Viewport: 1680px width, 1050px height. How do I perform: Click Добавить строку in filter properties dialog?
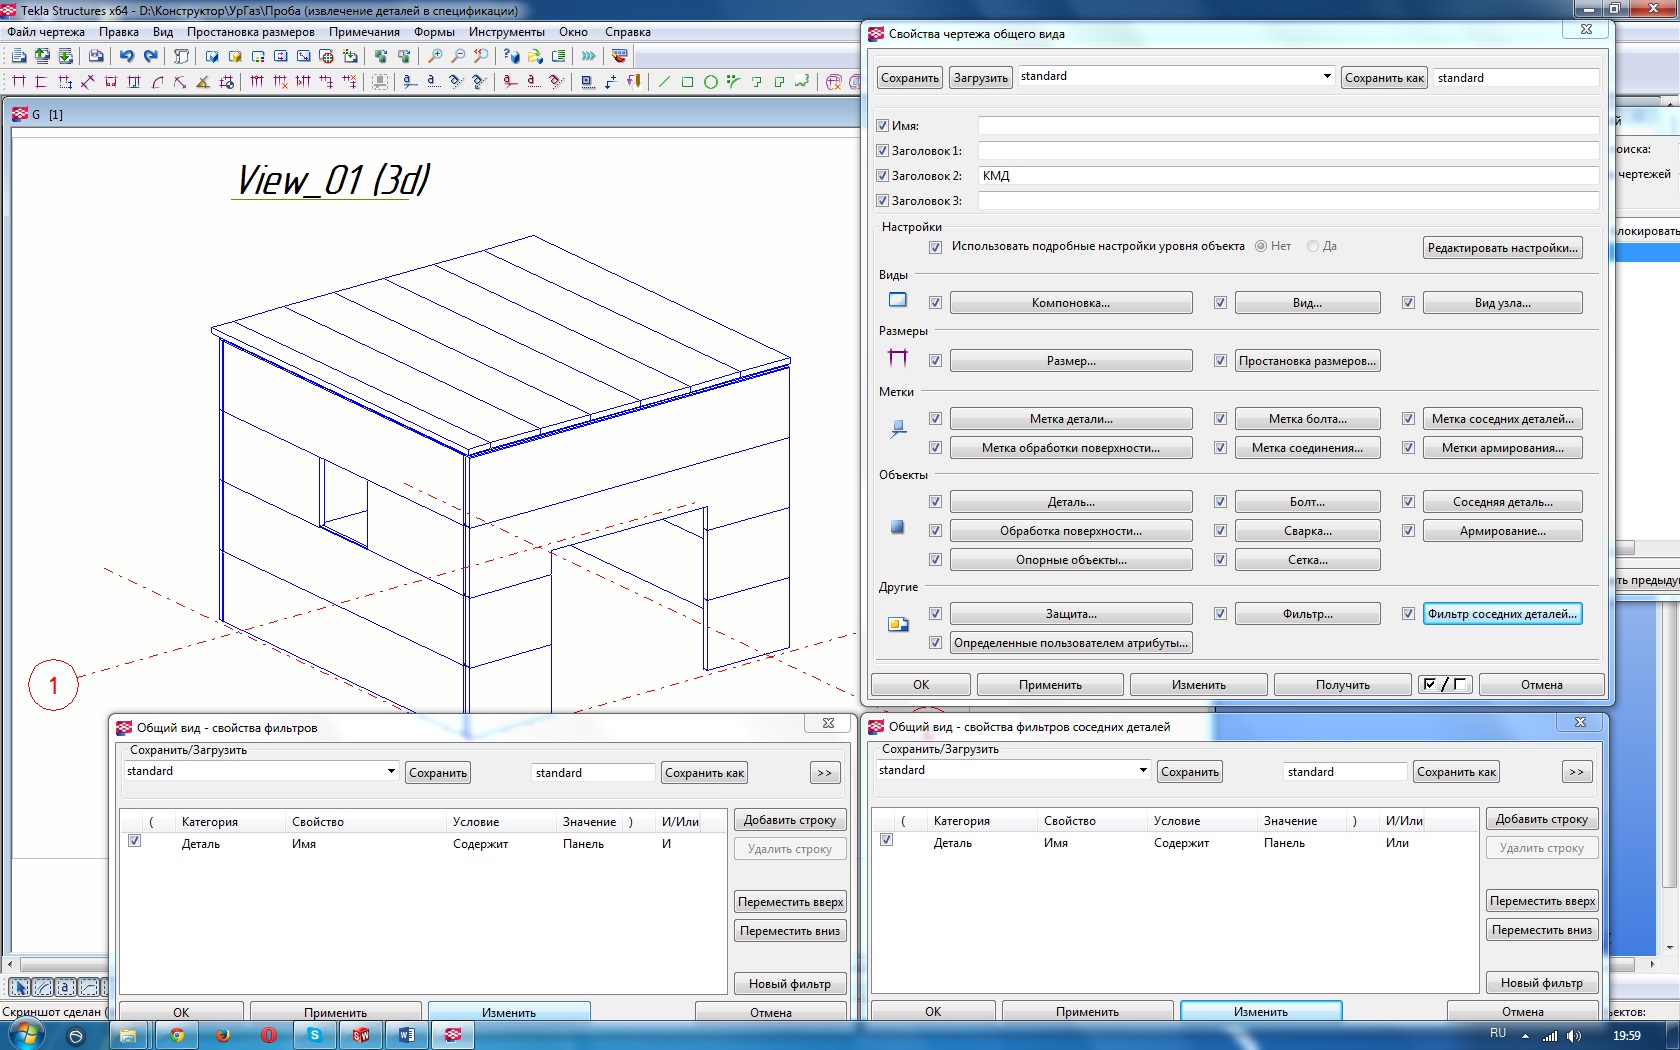click(x=789, y=820)
